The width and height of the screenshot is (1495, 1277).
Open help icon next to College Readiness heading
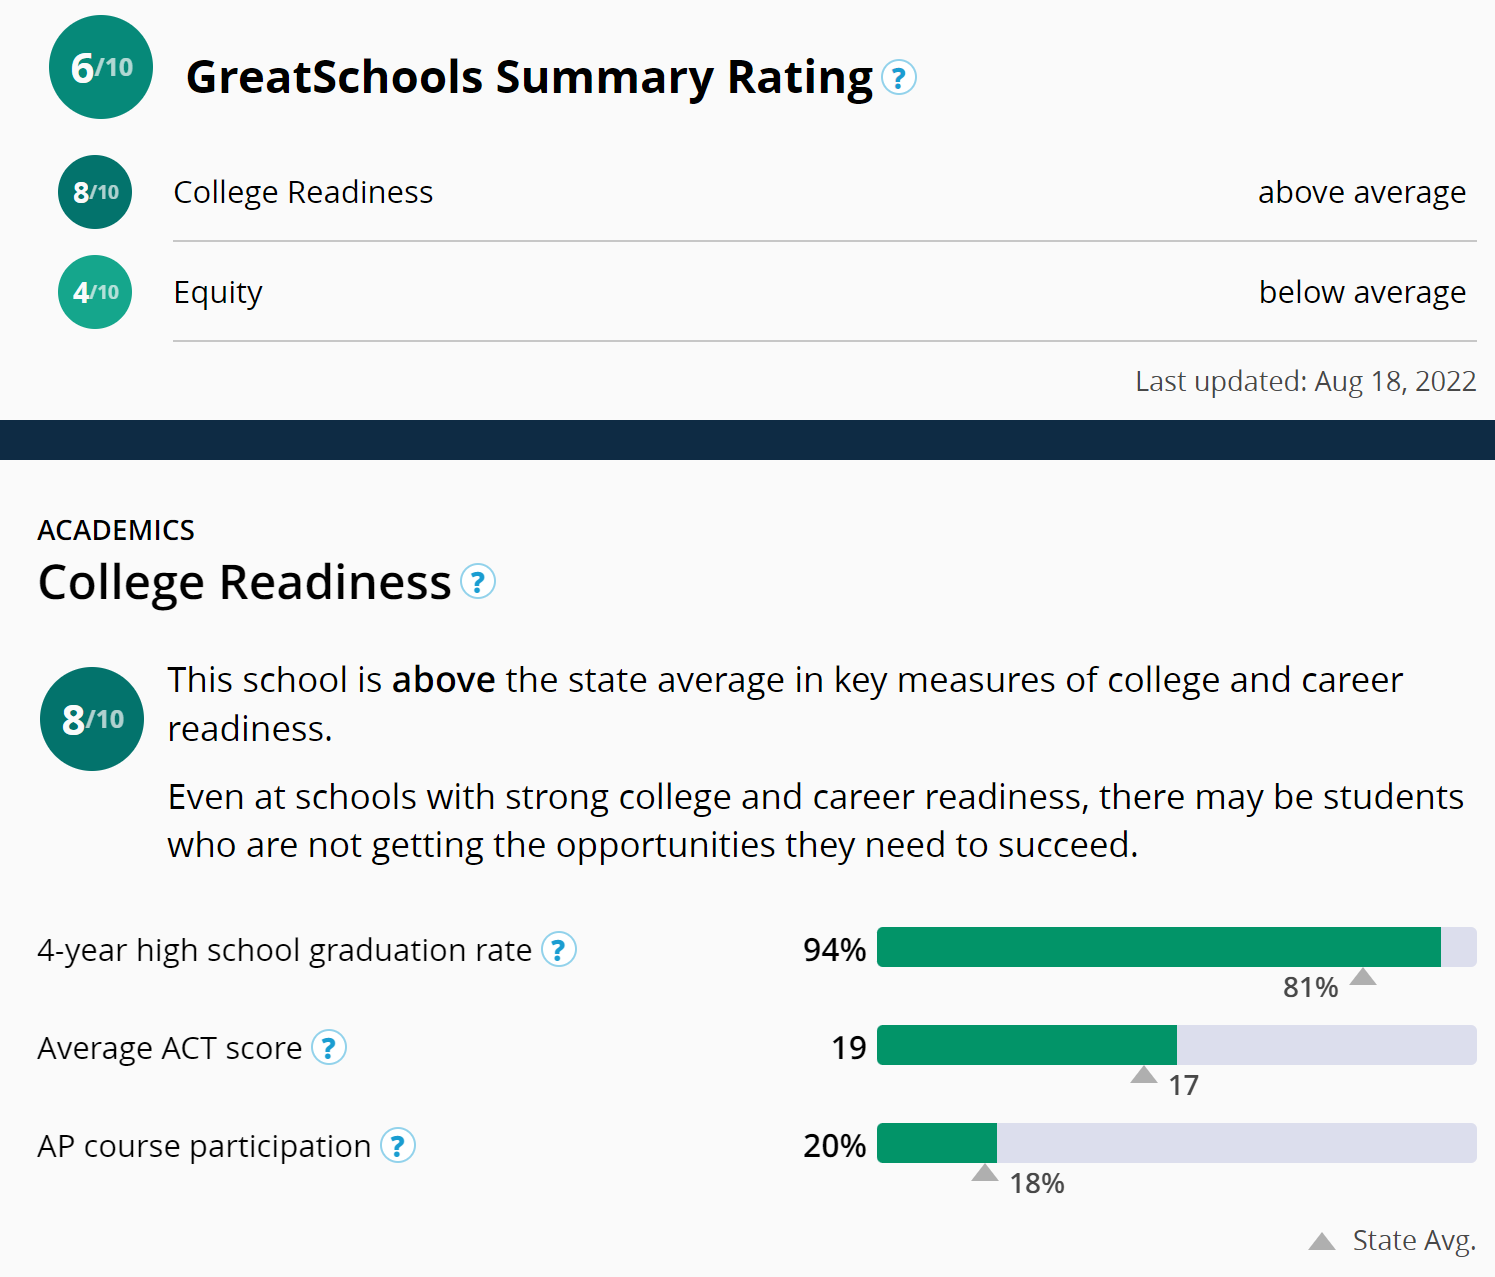(477, 582)
